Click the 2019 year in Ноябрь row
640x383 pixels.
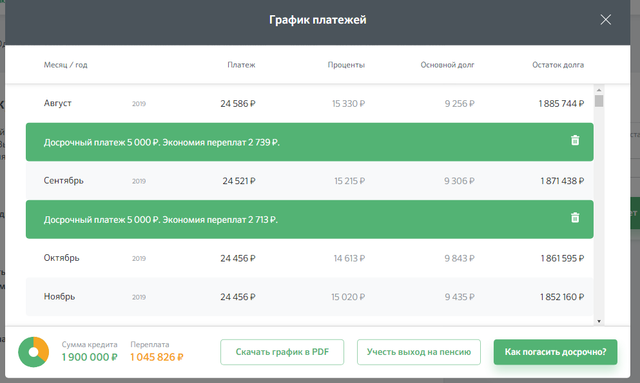pos(139,297)
